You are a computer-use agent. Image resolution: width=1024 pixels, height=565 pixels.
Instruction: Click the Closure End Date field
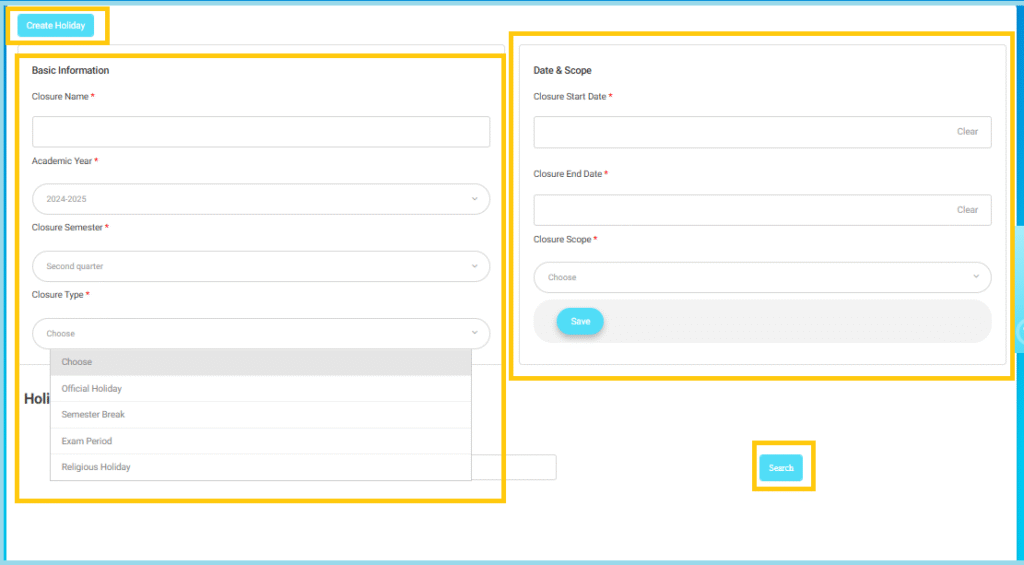tap(740, 210)
